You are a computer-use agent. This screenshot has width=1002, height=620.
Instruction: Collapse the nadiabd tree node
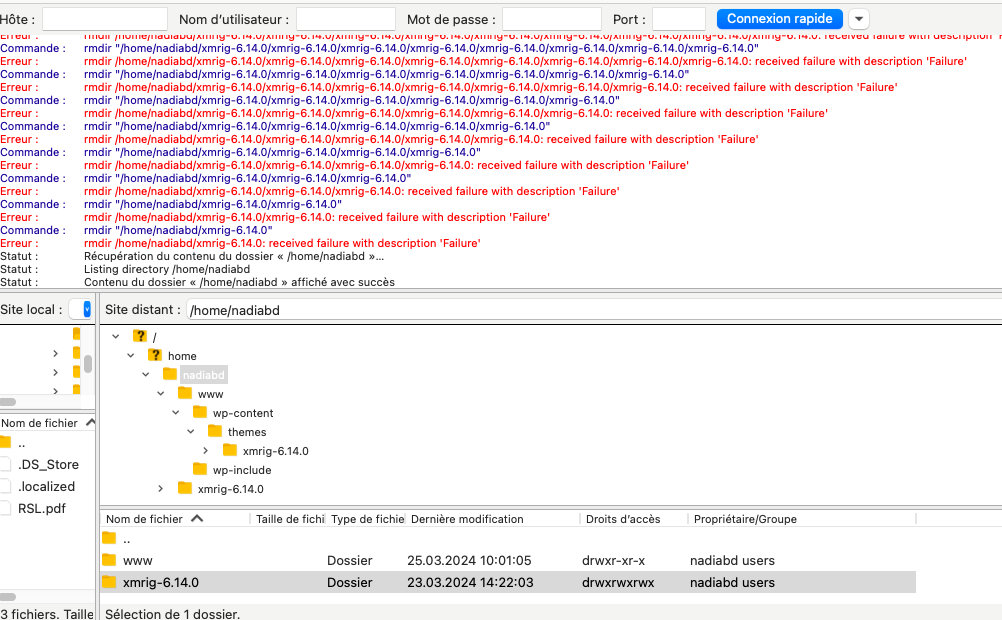click(x=146, y=375)
